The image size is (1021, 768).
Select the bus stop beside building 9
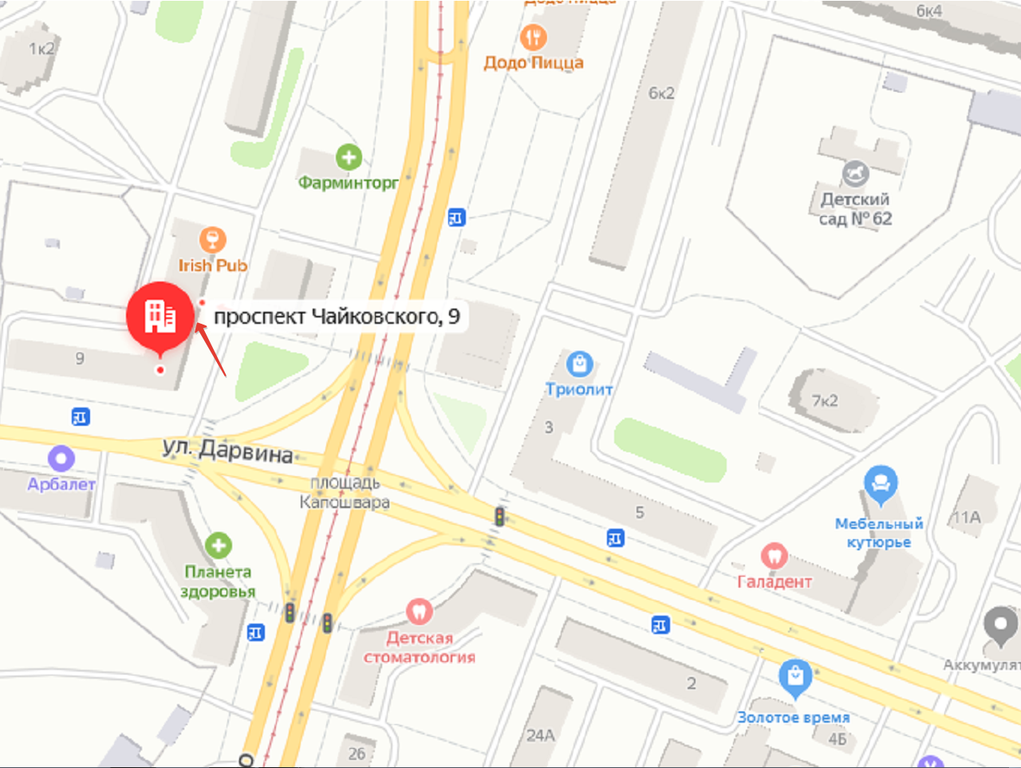(80, 416)
